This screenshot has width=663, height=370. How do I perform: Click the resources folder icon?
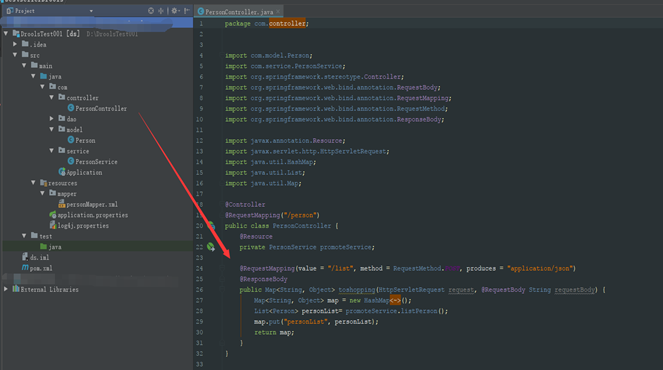coord(43,183)
